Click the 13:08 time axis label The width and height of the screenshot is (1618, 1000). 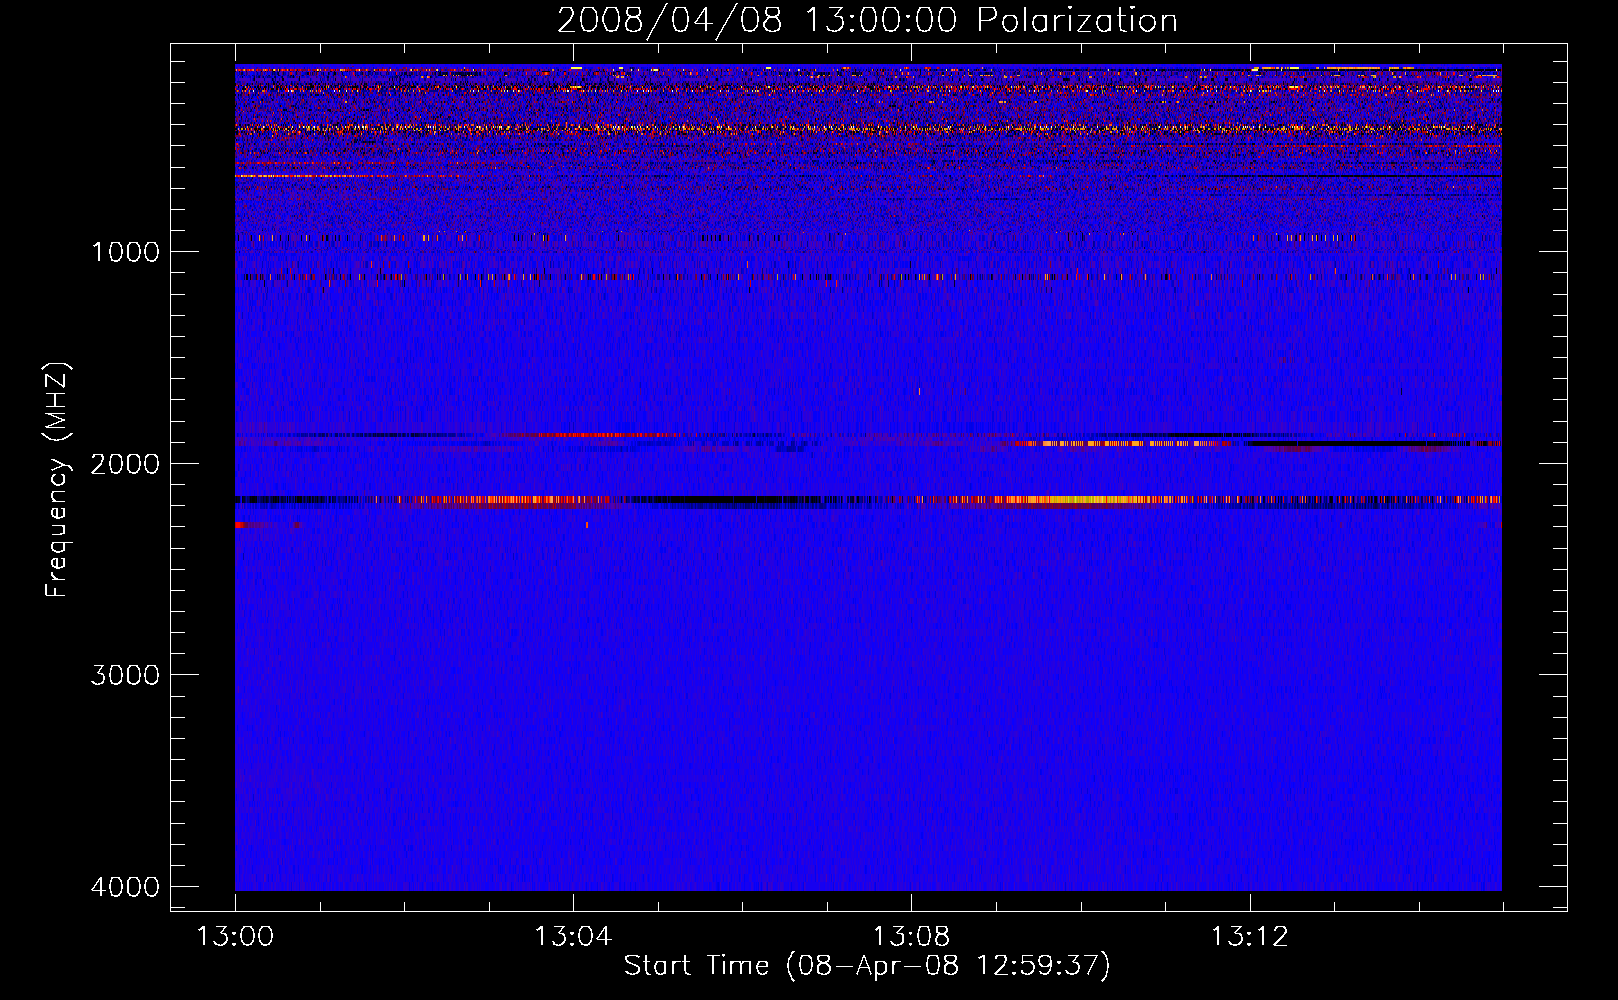[x=911, y=937]
